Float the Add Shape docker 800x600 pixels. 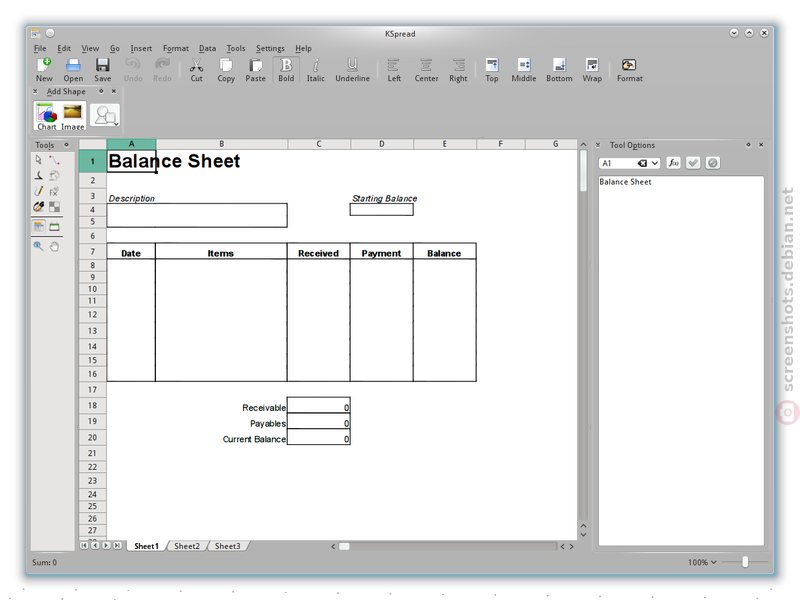101,91
